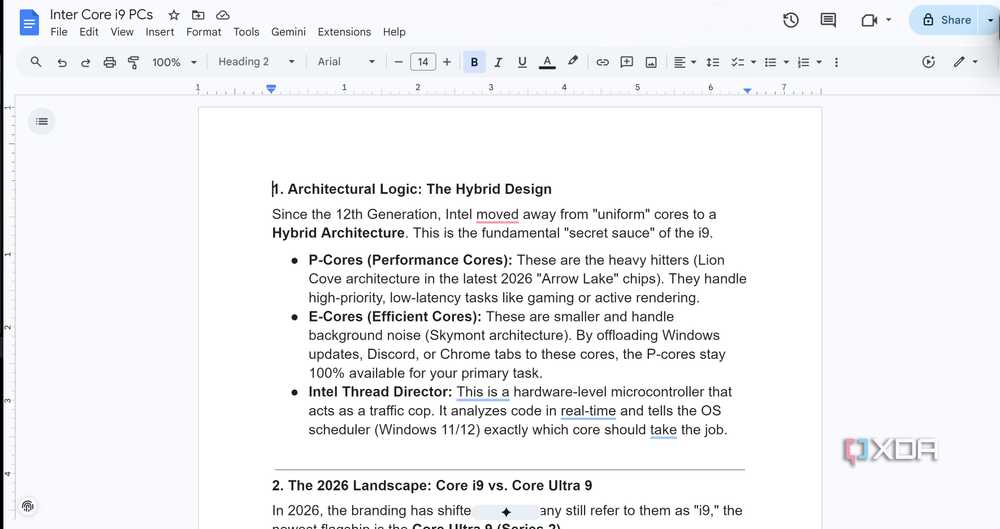Insert a link
1000x529 pixels.
click(x=602, y=62)
